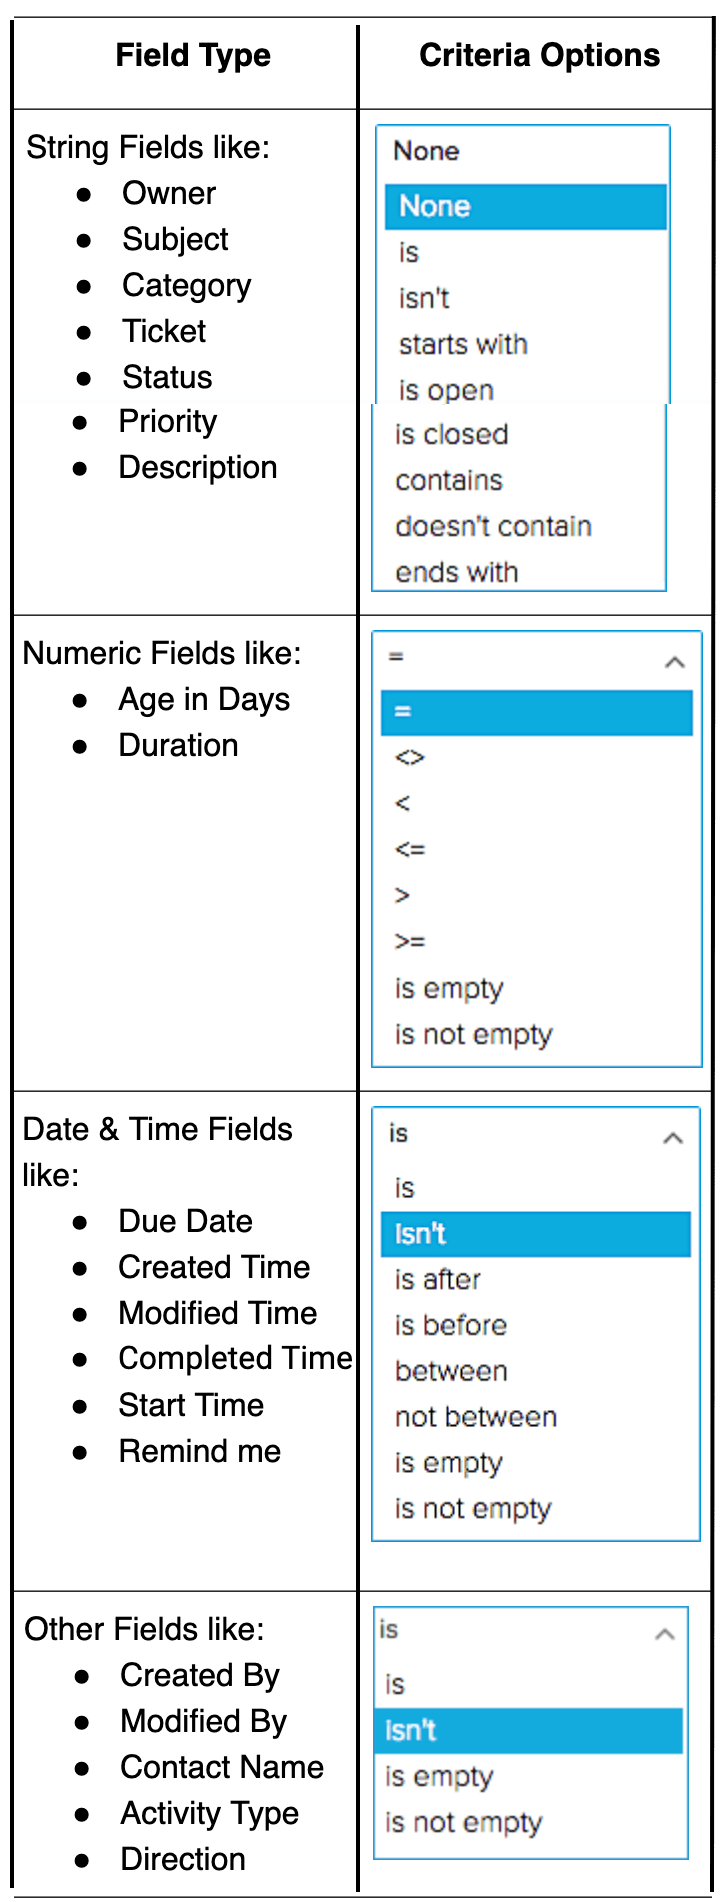726x1902 pixels.
Task: Select 'is not empty' in numeric criteria
Action: (x=473, y=1034)
